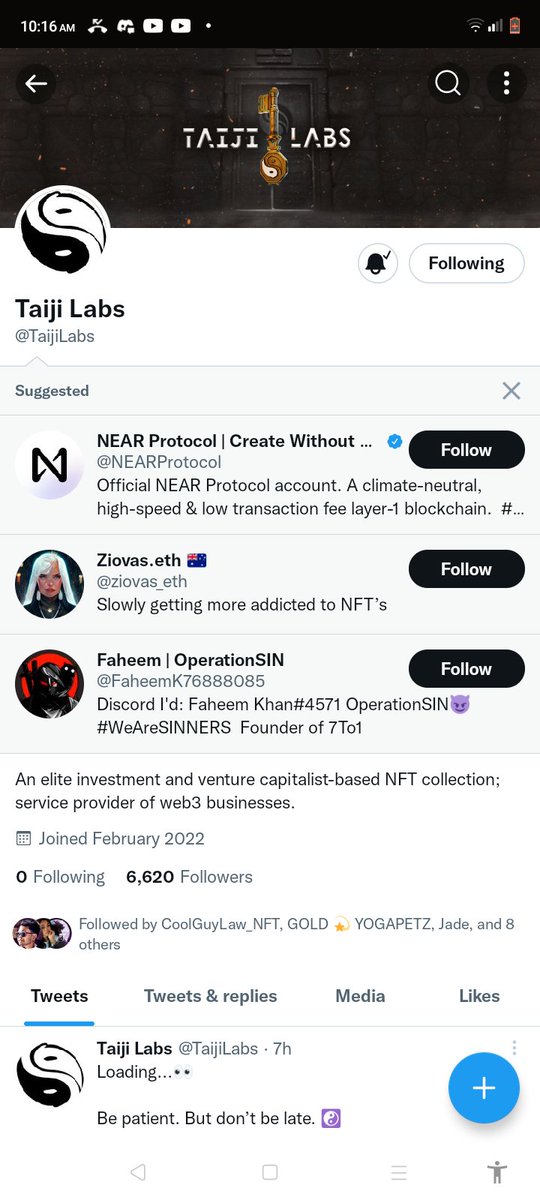The height and width of the screenshot is (1200, 540).
Task: Open Taiji Labs yin-yang profile picture
Action: click(63, 232)
